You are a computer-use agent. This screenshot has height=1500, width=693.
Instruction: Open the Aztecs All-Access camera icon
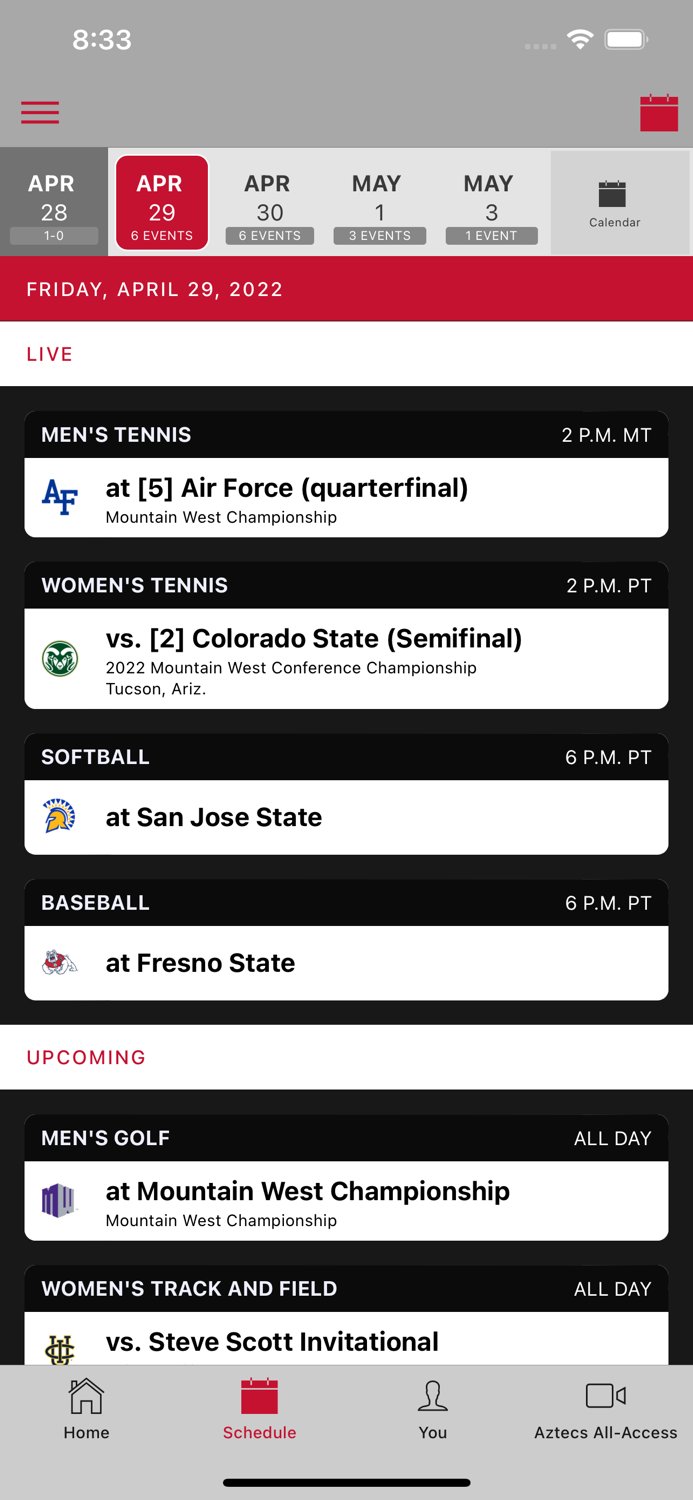click(605, 1408)
